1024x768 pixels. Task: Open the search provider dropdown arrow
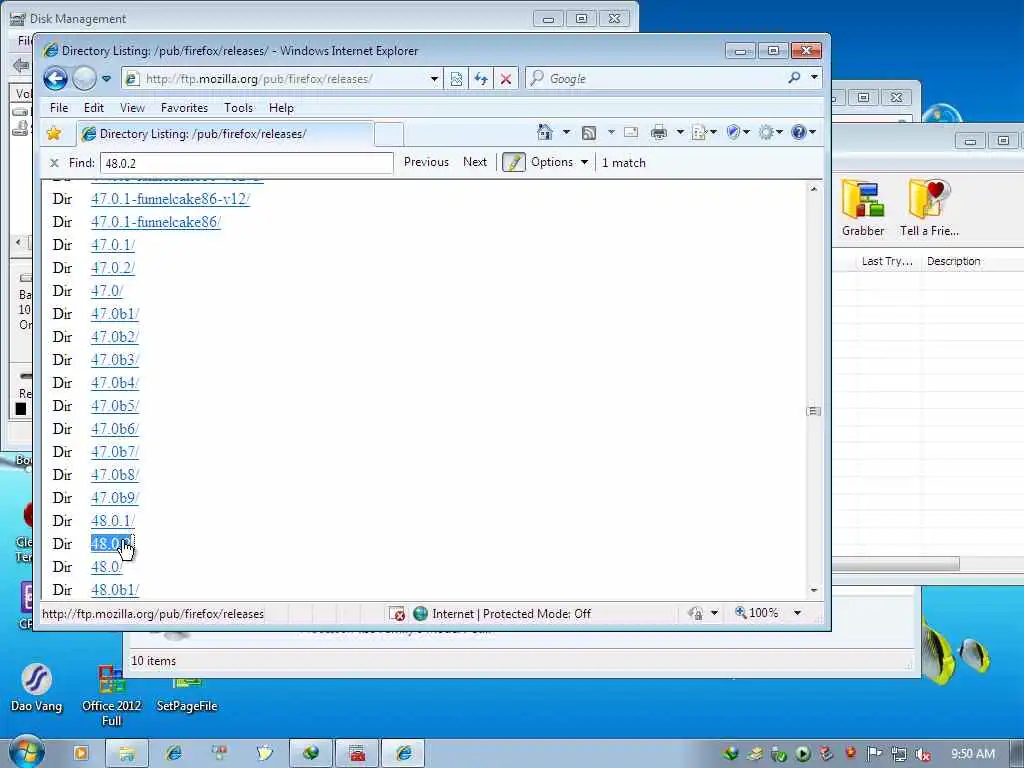[x=814, y=78]
